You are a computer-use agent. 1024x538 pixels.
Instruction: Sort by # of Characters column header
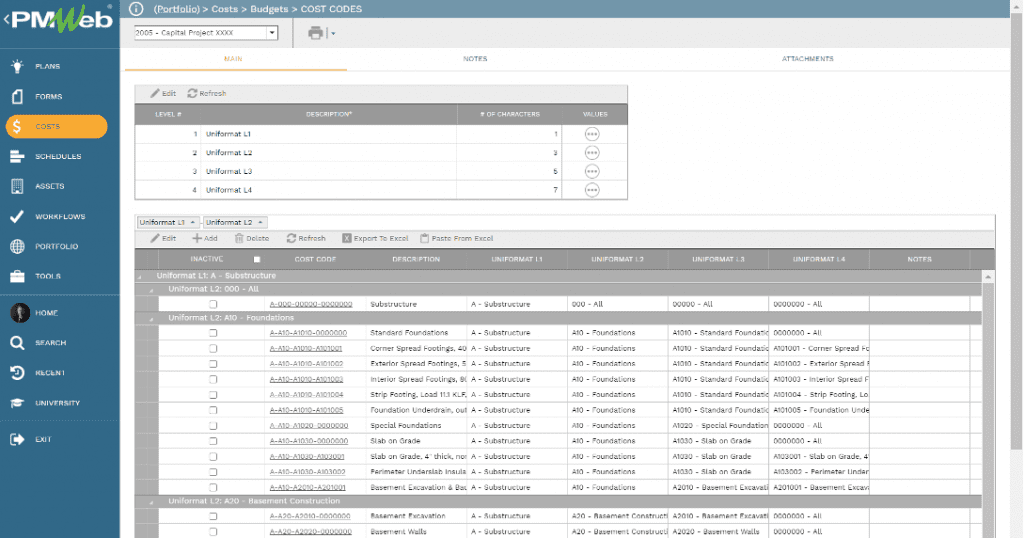coord(509,114)
